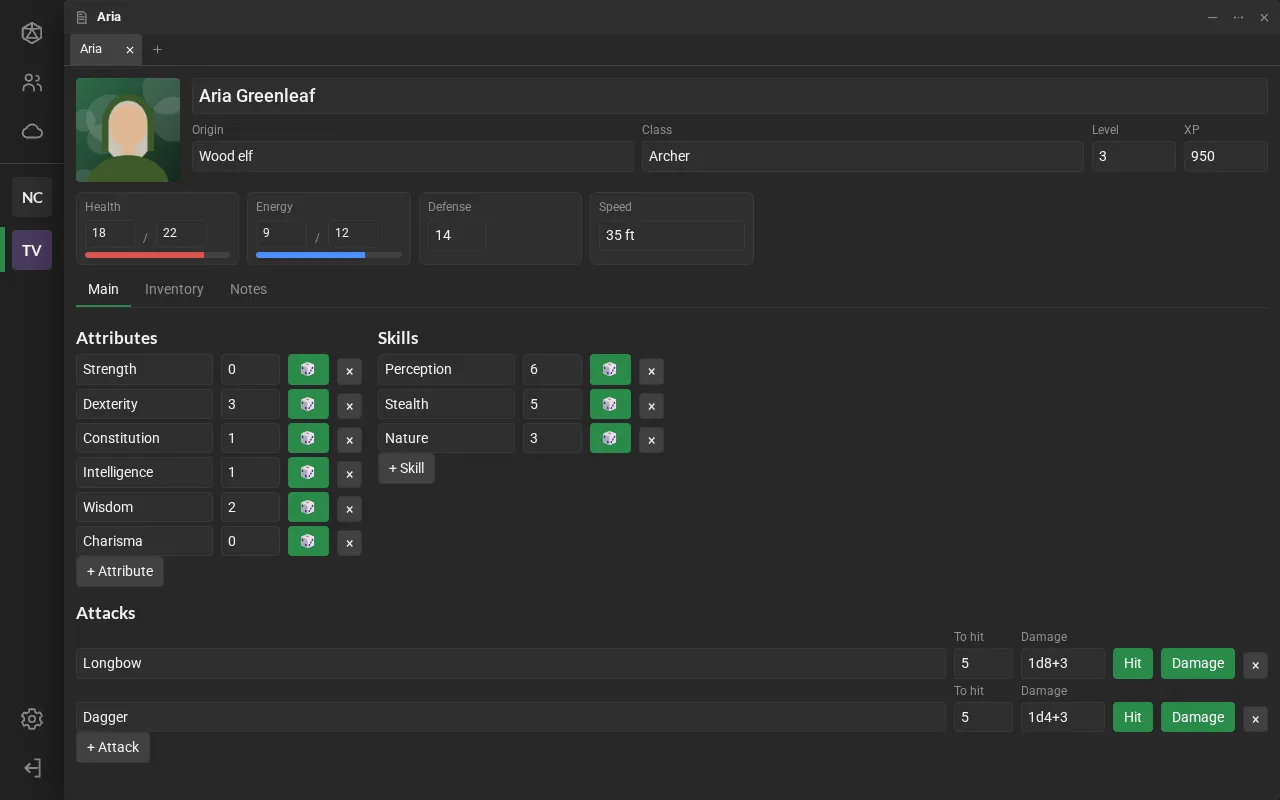Roll Hit for Dagger
1280x800 pixels.
pyautogui.click(x=1132, y=718)
